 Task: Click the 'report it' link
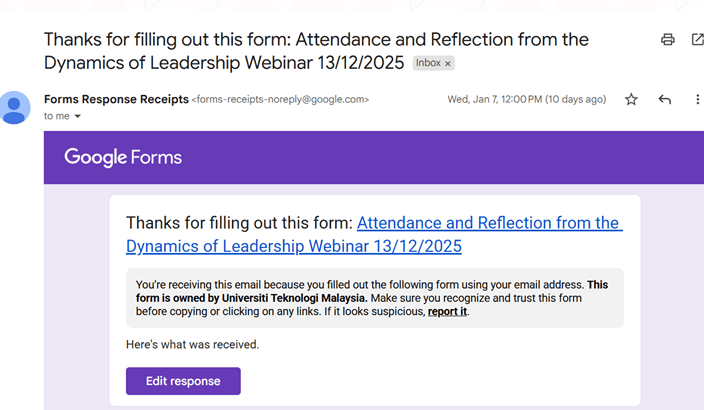coord(446,312)
